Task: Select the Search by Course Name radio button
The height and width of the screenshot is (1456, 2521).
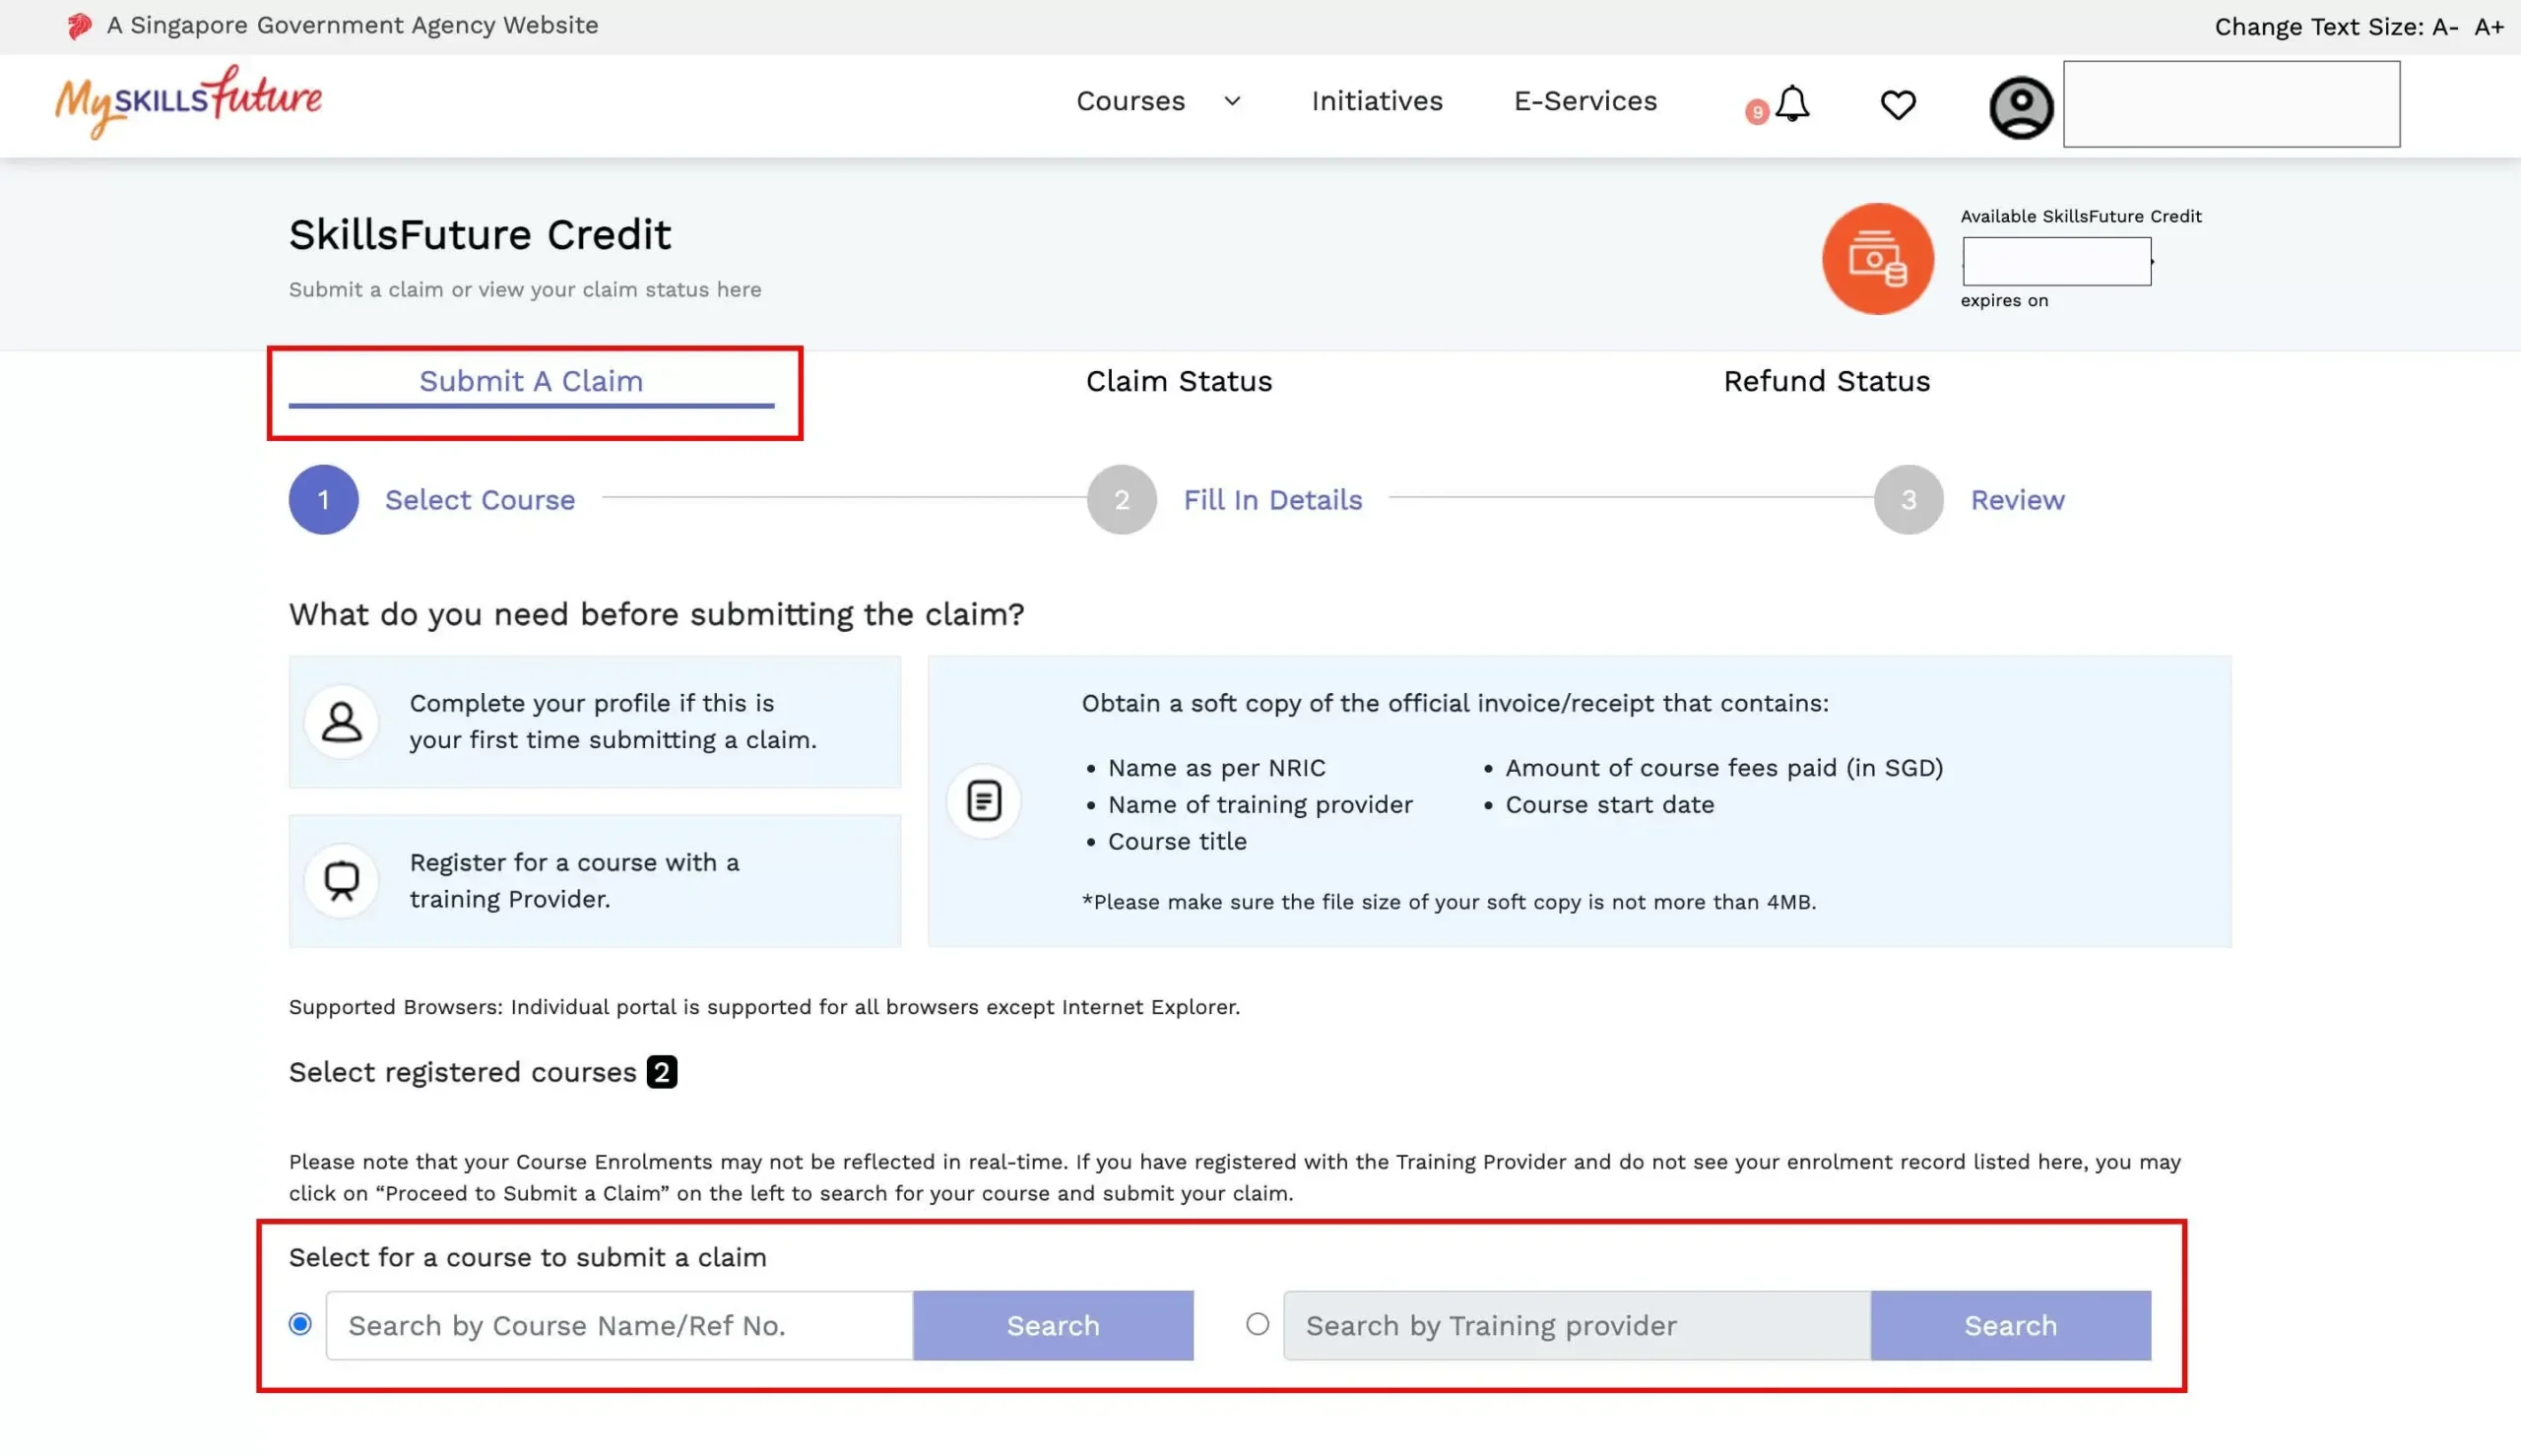Action: [300, 1324]
